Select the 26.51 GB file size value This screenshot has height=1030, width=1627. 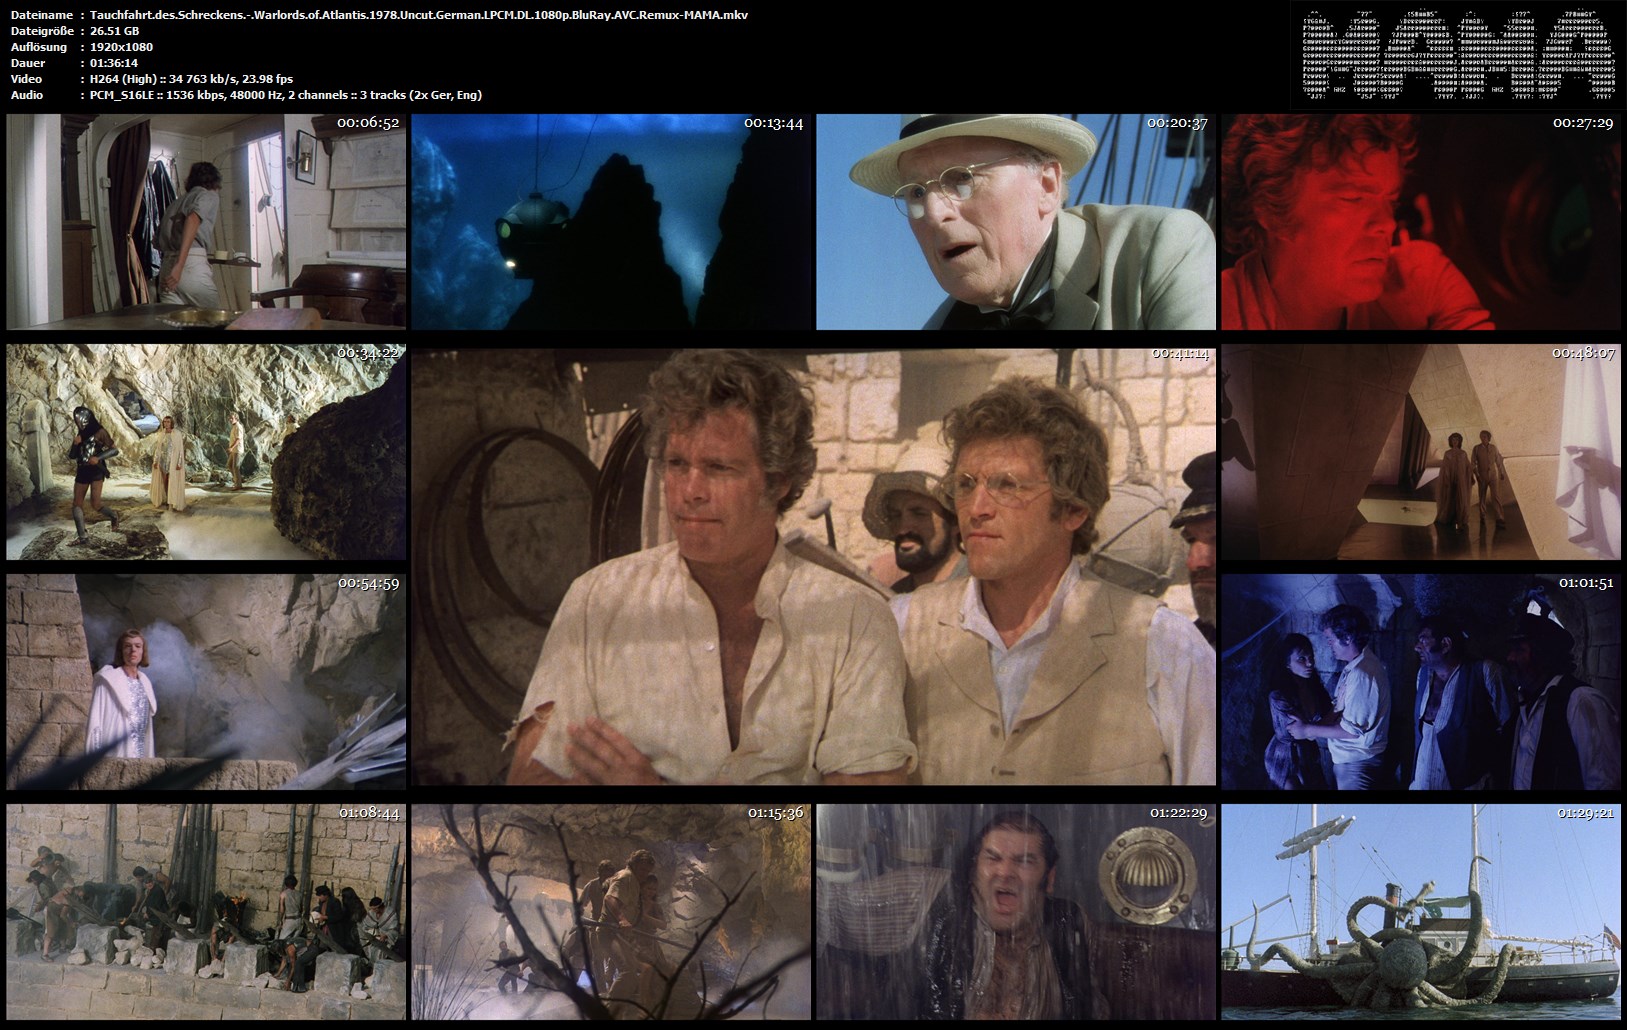(x=115, y=31)
